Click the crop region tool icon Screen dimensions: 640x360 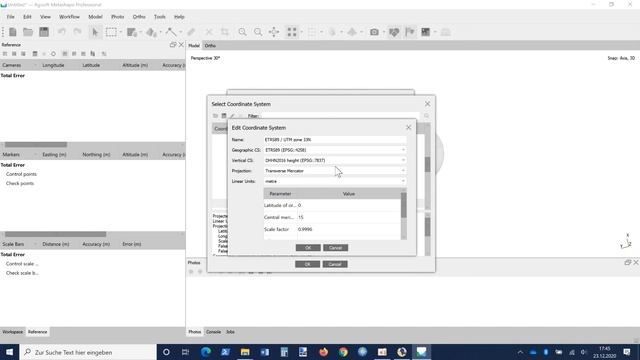click(x=224, y=32)
